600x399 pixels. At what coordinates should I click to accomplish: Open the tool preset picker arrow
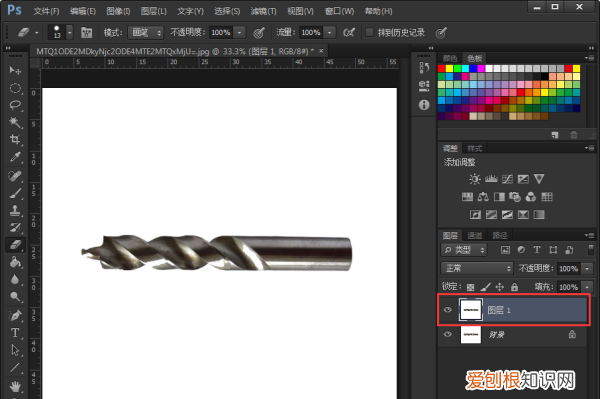pos(37,33)
